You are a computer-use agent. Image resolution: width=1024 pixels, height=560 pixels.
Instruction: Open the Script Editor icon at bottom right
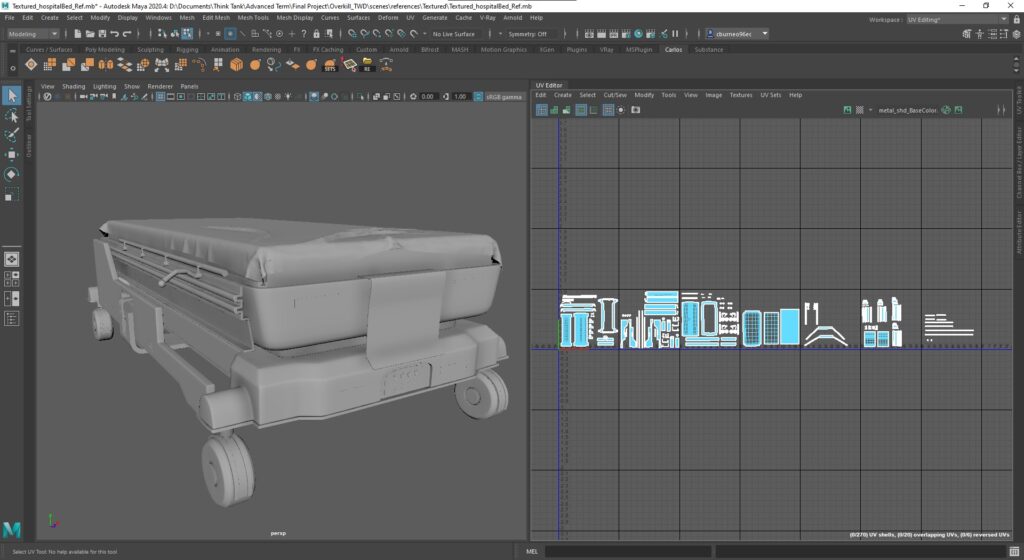click(x=1014, y=552)
